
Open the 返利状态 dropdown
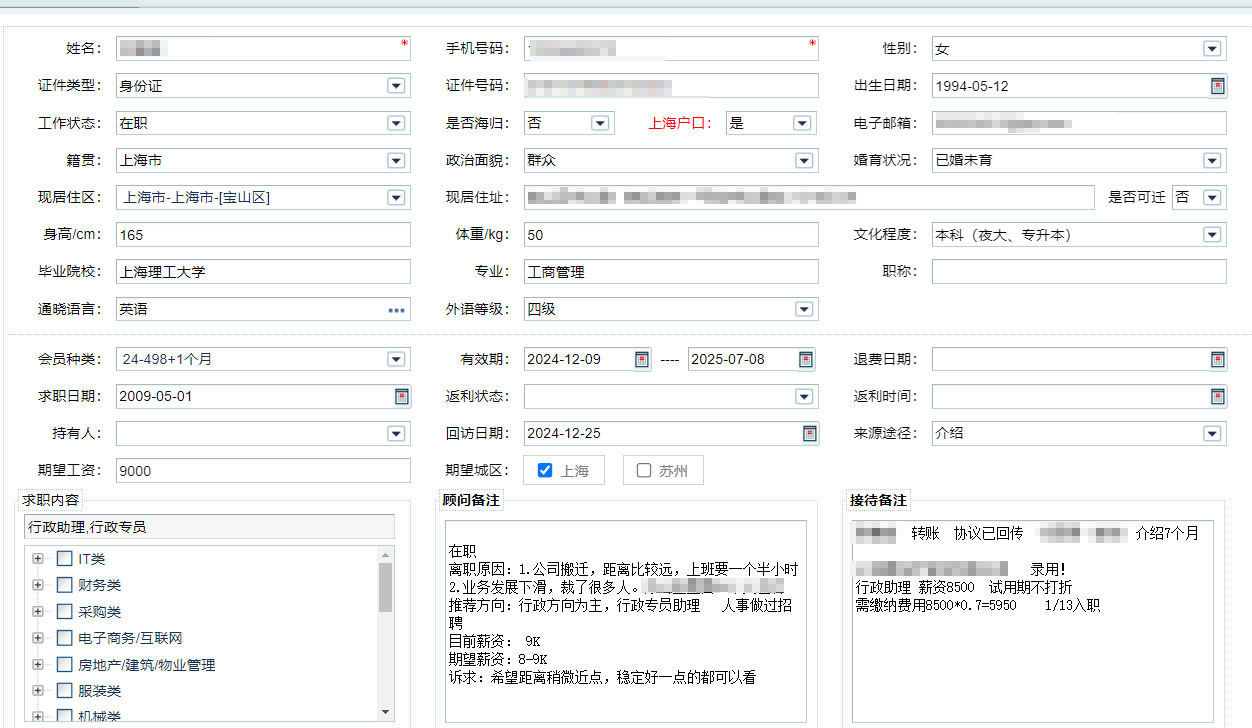coord(804,397)
